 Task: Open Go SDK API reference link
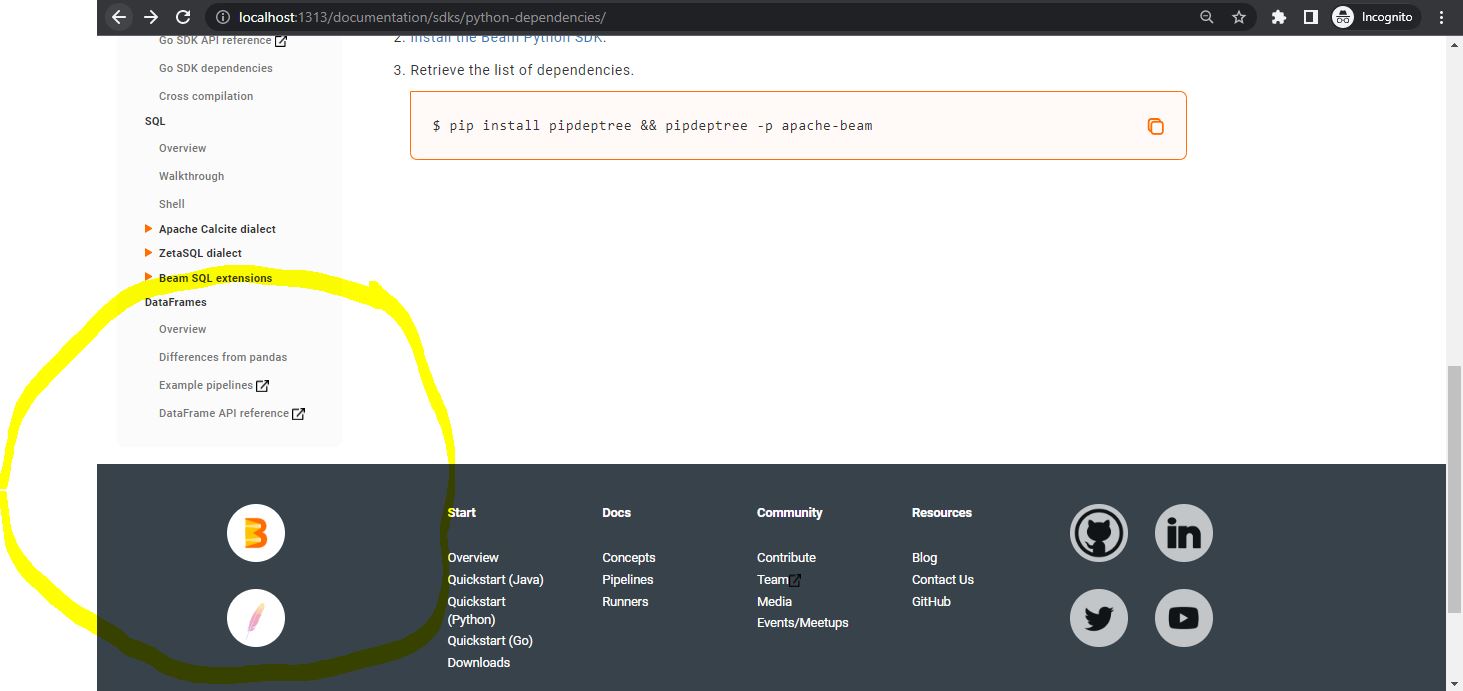(223, 41)
